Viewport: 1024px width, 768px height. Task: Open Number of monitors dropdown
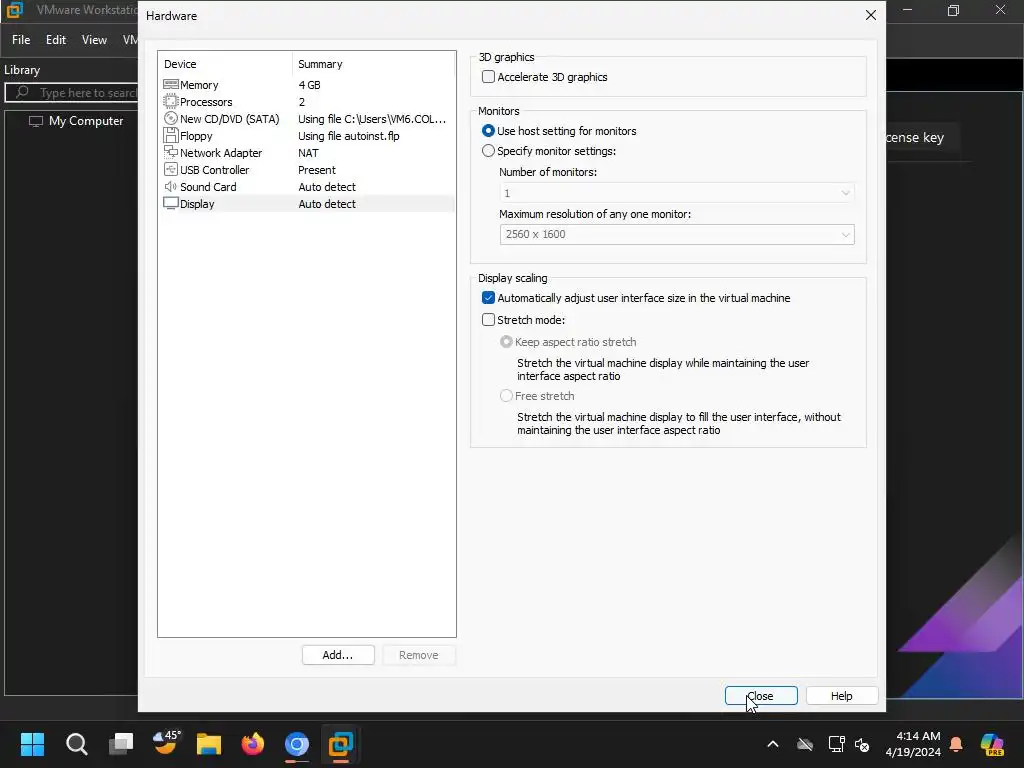point(677,193)
